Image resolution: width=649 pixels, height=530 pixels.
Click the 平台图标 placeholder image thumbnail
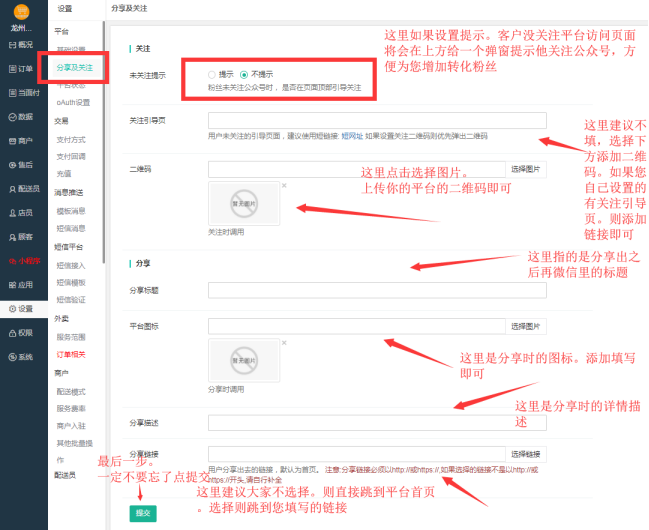tap(244, 360)
